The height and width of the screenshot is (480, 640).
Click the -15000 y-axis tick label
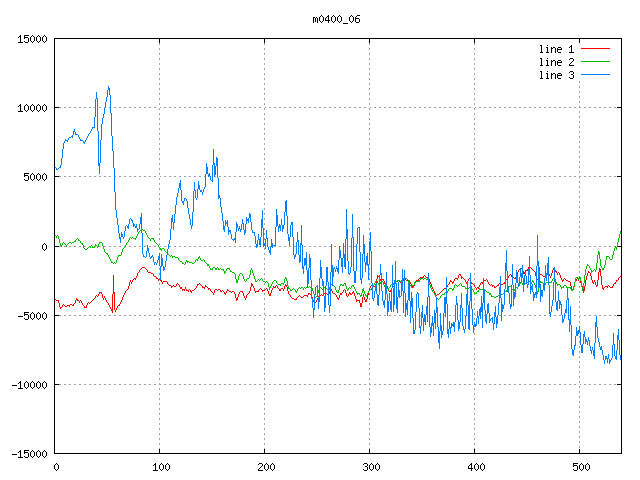(30, 454)
